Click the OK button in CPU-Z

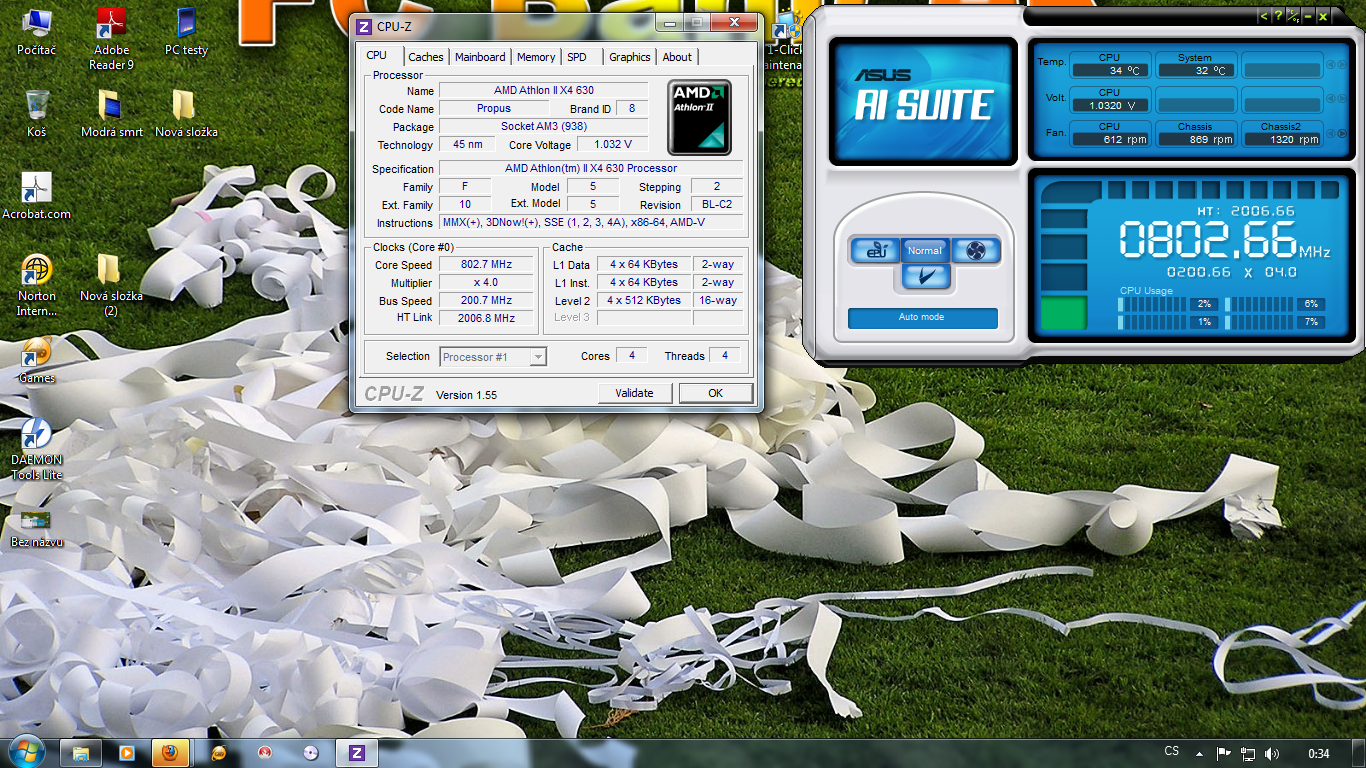(x=715, y=393)
